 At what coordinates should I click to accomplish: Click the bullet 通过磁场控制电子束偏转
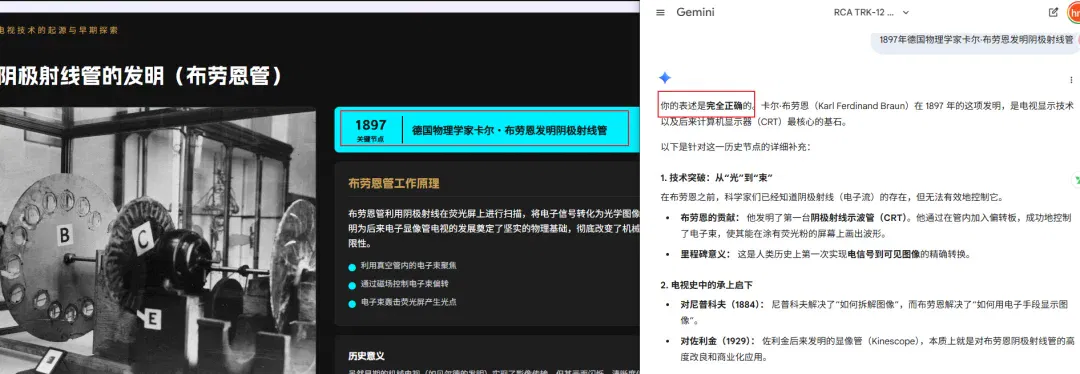[404, 284]
